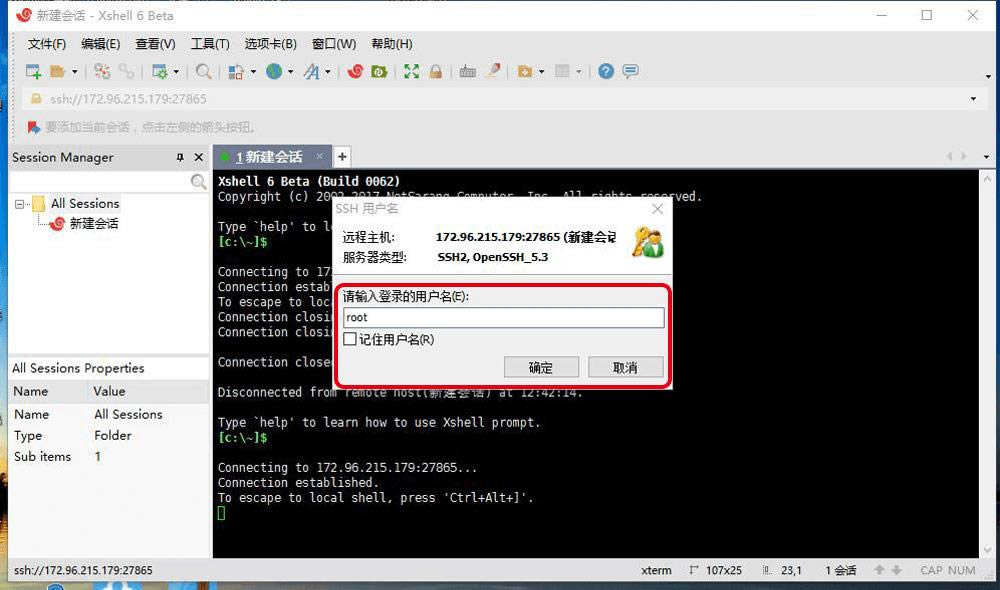This screenshot has height=590, width=1000.
Task: Click the Session Manager search field
Action: coord(101,182)
